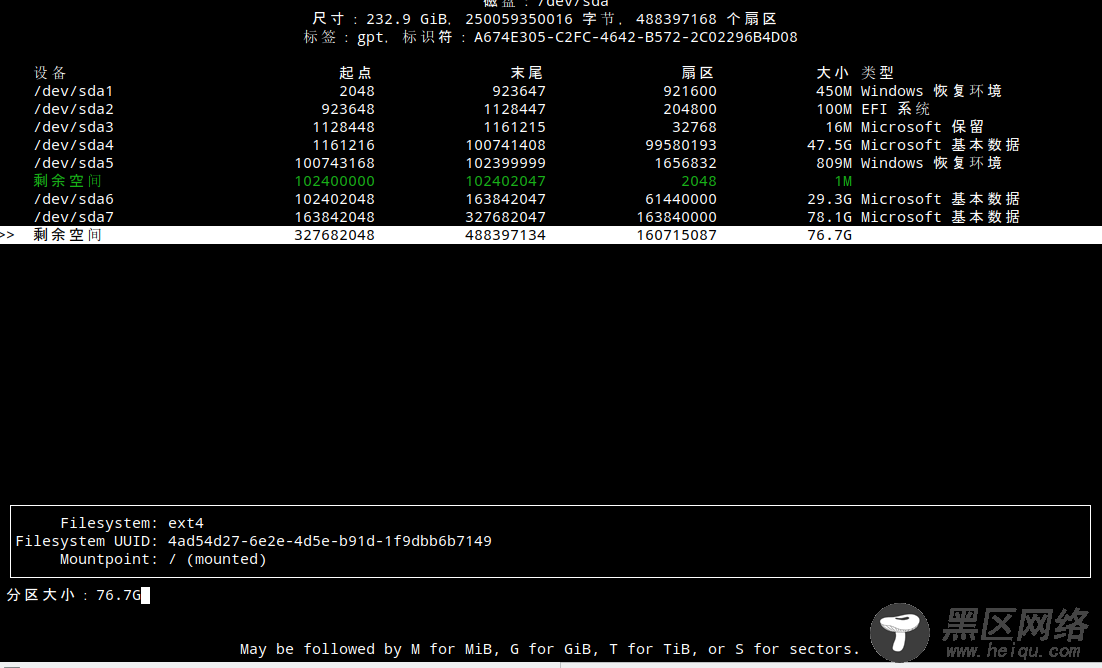Click the 大小 column header
This screenshot has height=668, width=1102.
[833, 72]
